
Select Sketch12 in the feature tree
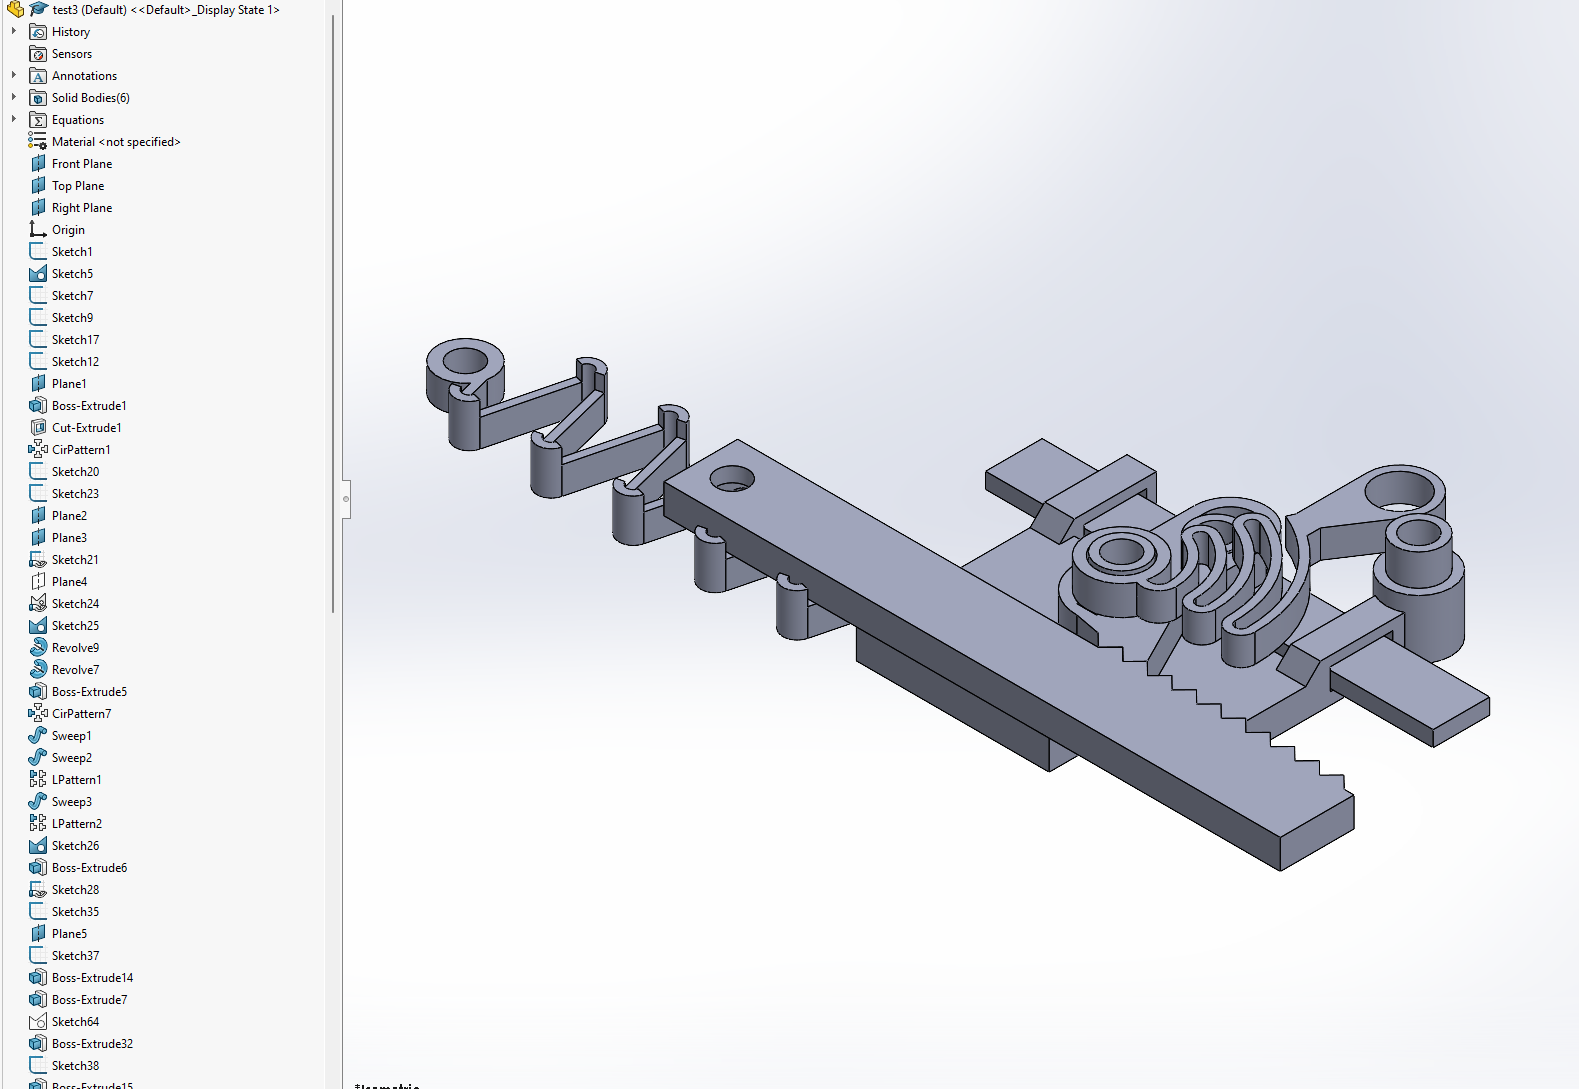(x=75, y=362)
